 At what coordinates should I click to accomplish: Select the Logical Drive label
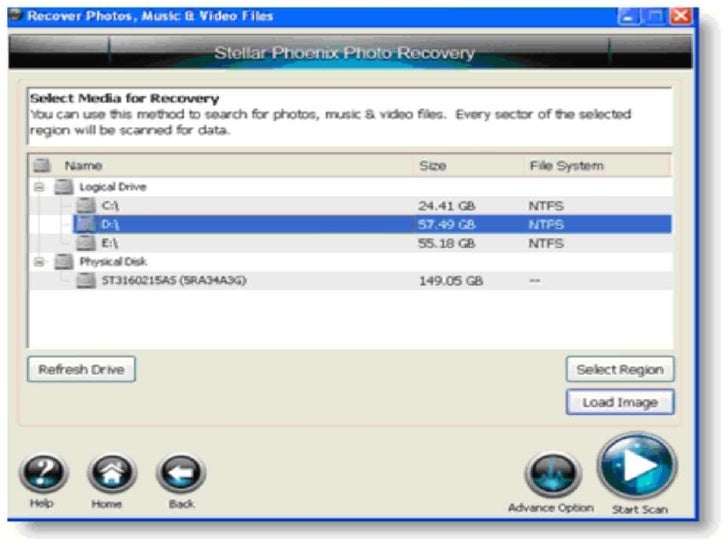pyautogui.click(x=113, y=187)
